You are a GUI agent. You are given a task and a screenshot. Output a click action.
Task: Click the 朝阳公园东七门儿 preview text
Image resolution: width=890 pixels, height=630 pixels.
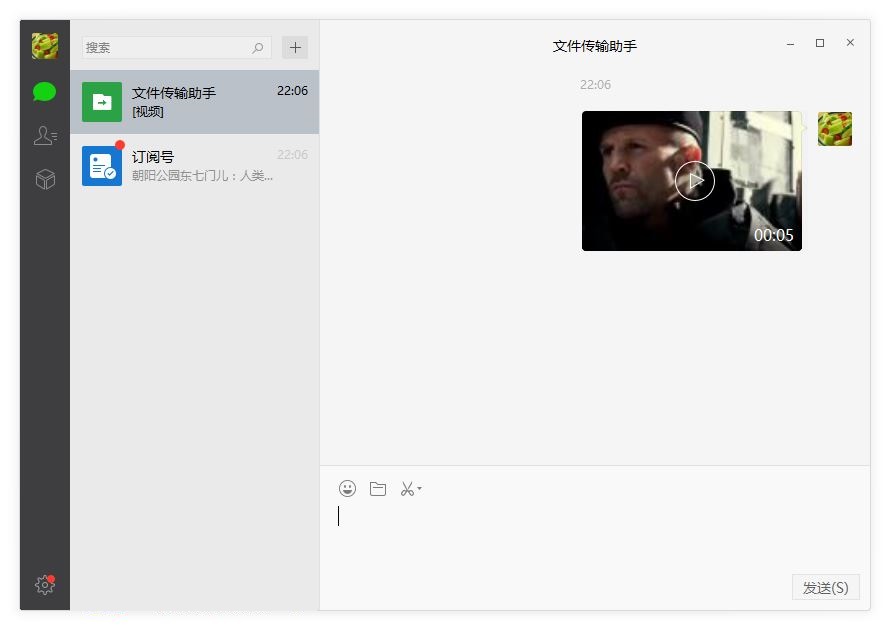tap(202, 176)
